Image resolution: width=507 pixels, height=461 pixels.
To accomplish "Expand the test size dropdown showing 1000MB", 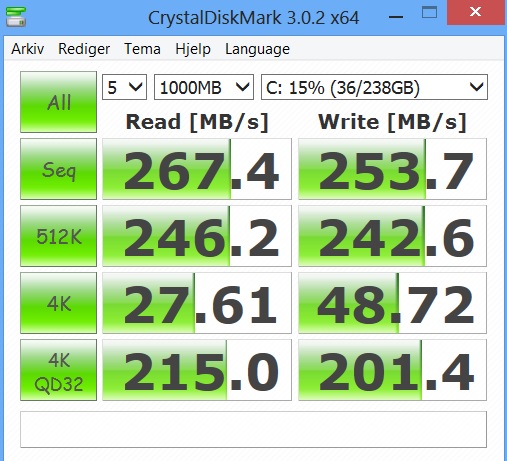I will 204,87.
